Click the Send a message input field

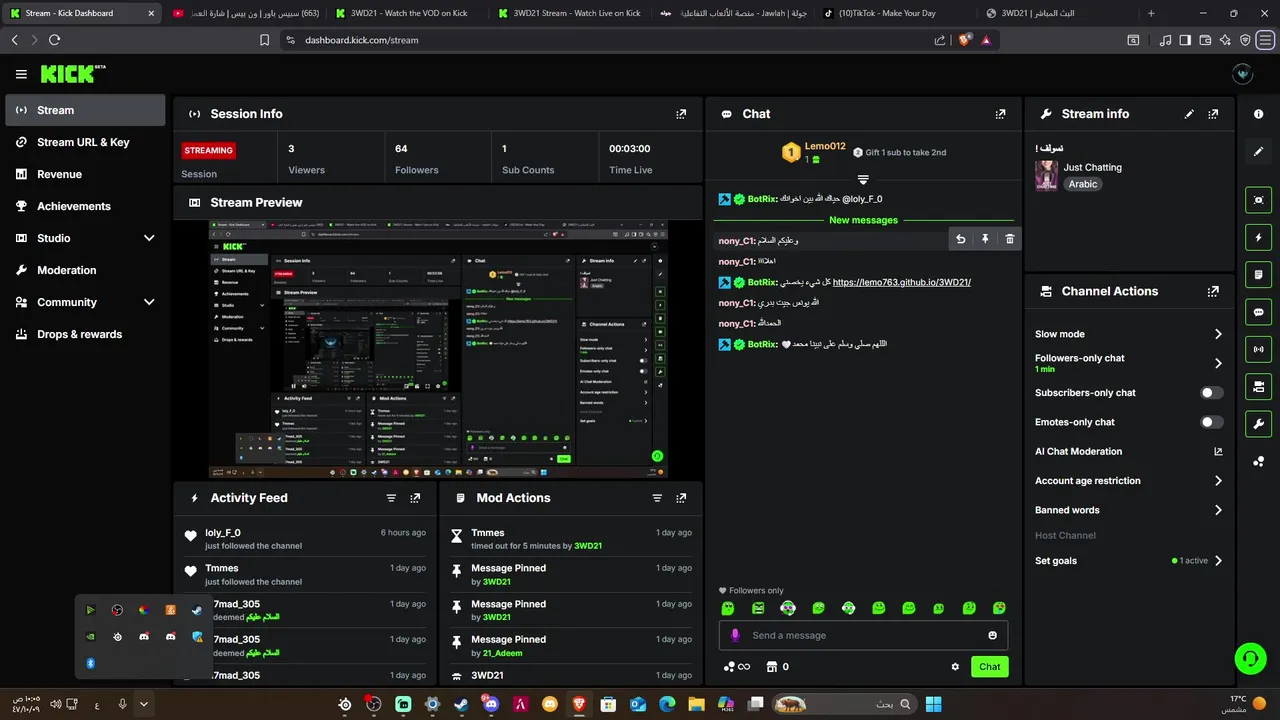(x=863, y=635)
